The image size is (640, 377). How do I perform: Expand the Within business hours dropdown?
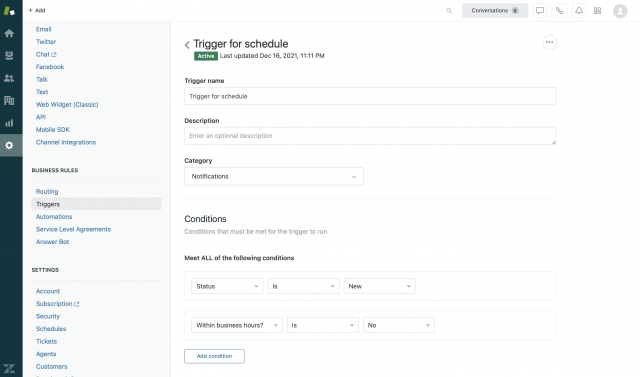(x=237, y=325)
